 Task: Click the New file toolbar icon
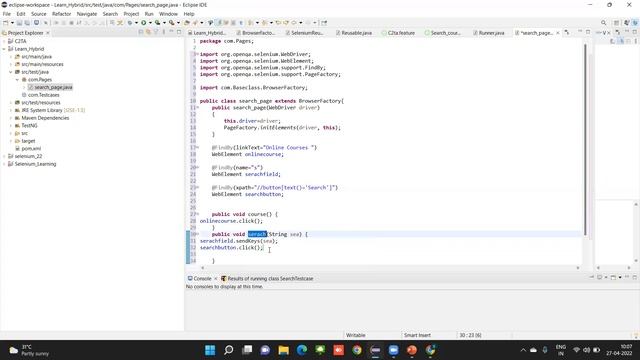pos(6,23)
